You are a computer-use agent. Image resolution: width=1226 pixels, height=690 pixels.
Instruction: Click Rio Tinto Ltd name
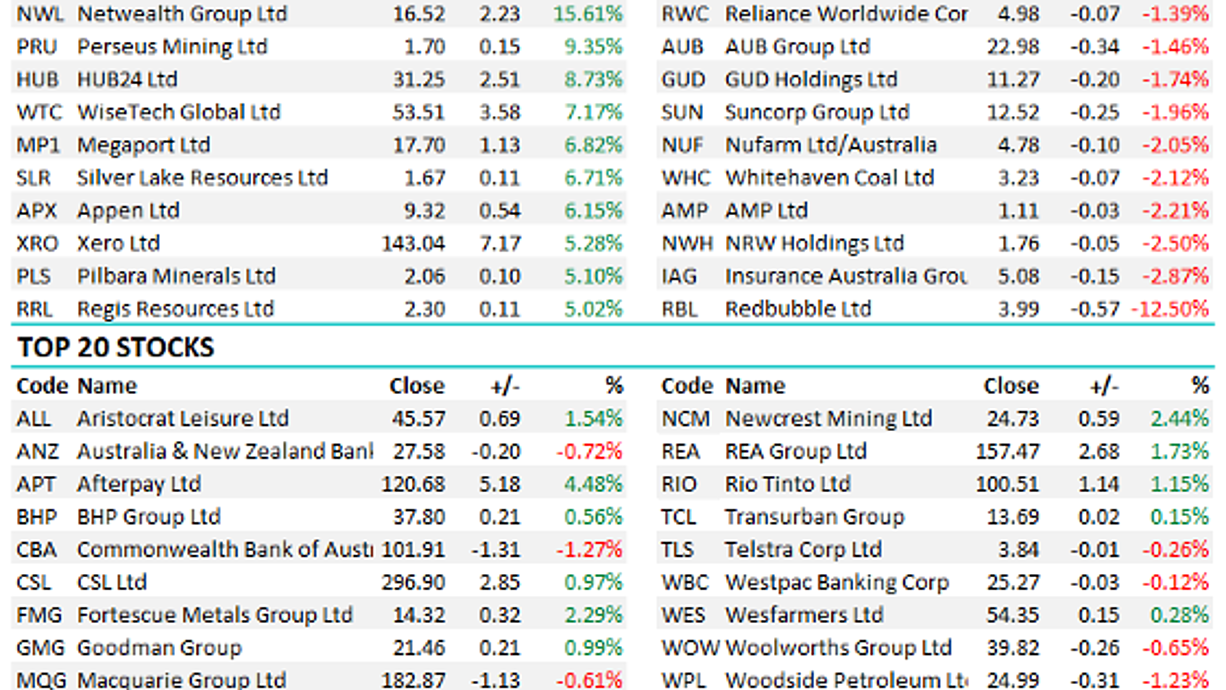click(x=788, y=484)
